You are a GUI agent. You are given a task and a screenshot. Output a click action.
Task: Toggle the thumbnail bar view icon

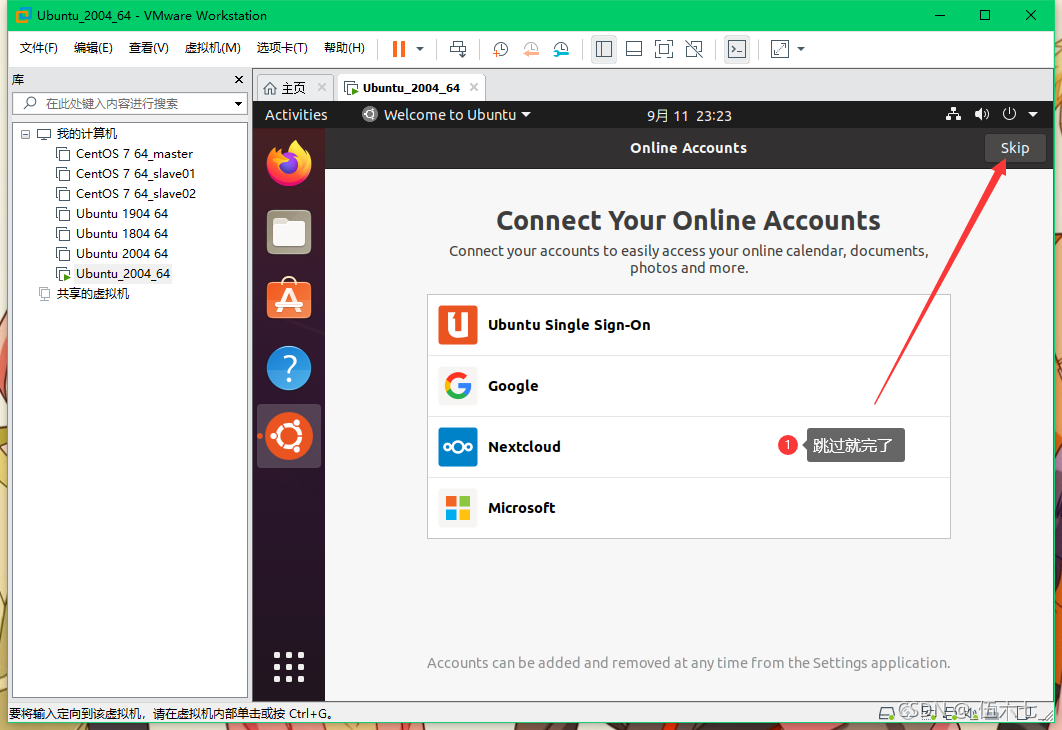pos(634,49)
